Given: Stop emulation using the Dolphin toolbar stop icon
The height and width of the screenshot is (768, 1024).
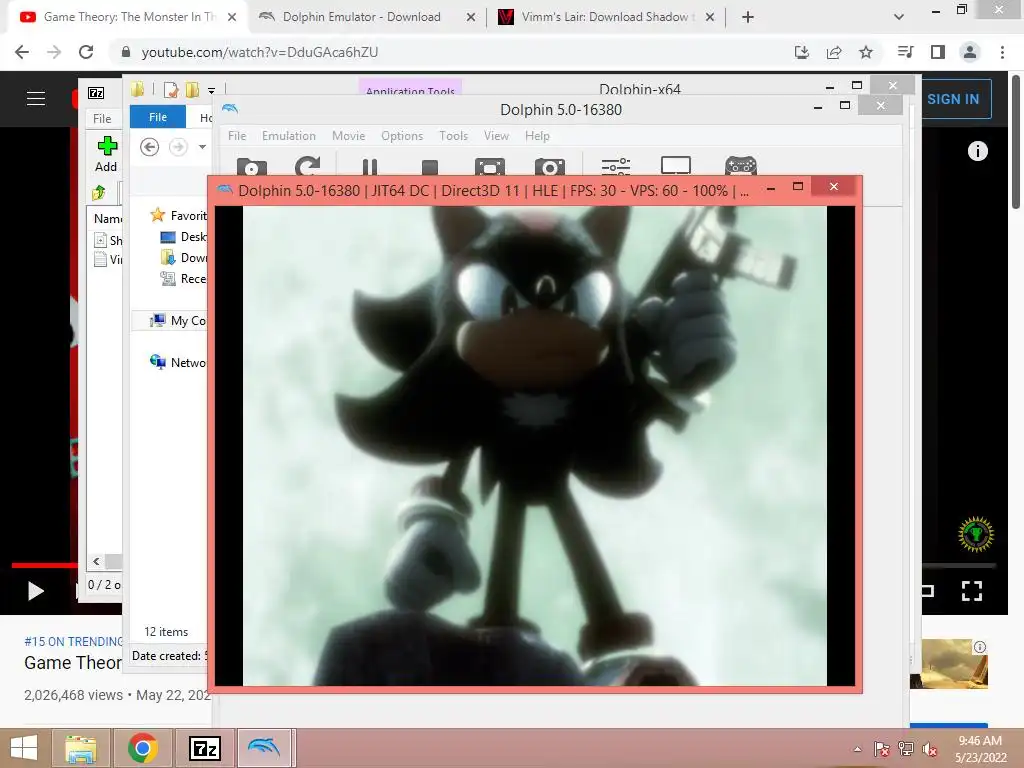Looking at the screenshot, I should click(x=430, y=168).
